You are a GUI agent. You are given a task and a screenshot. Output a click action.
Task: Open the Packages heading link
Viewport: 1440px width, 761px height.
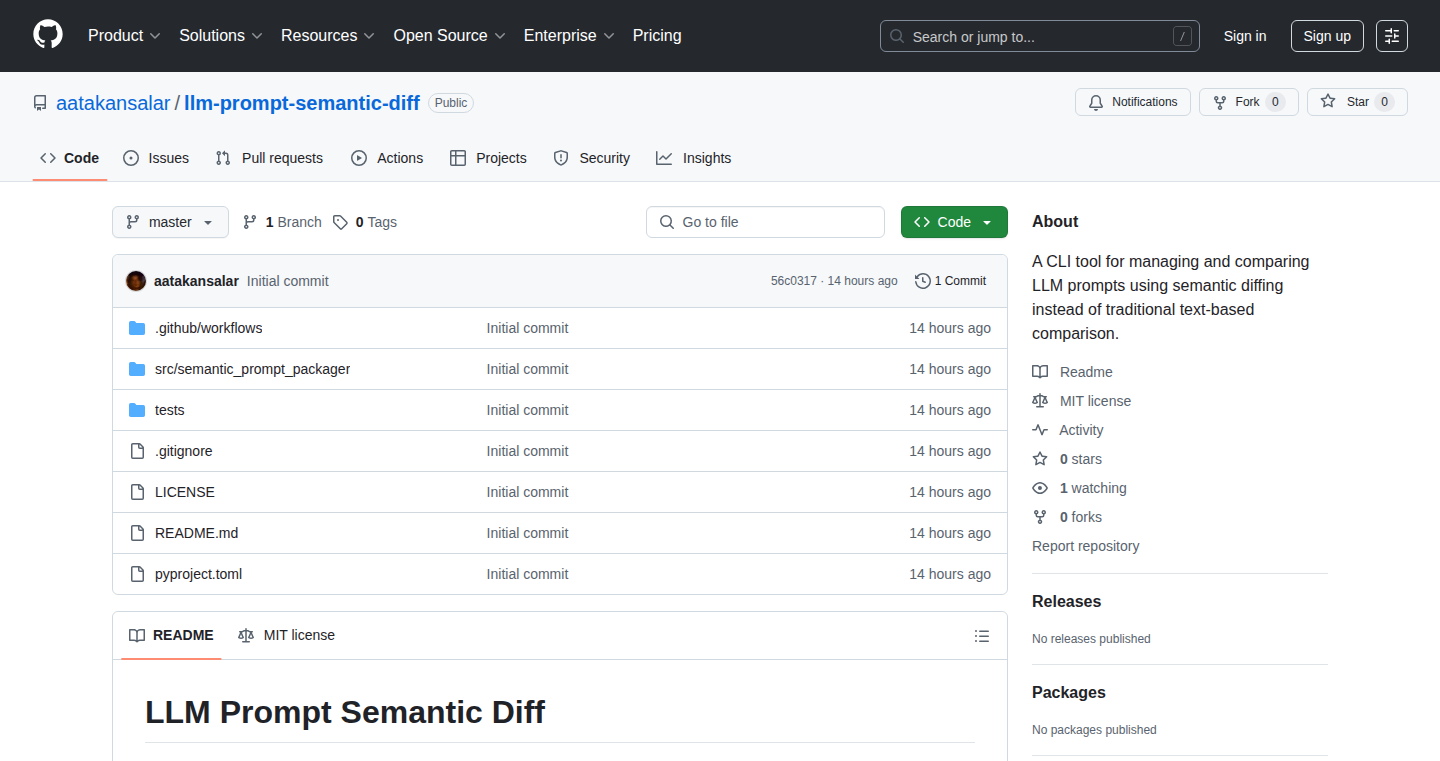pos(1069,693)
